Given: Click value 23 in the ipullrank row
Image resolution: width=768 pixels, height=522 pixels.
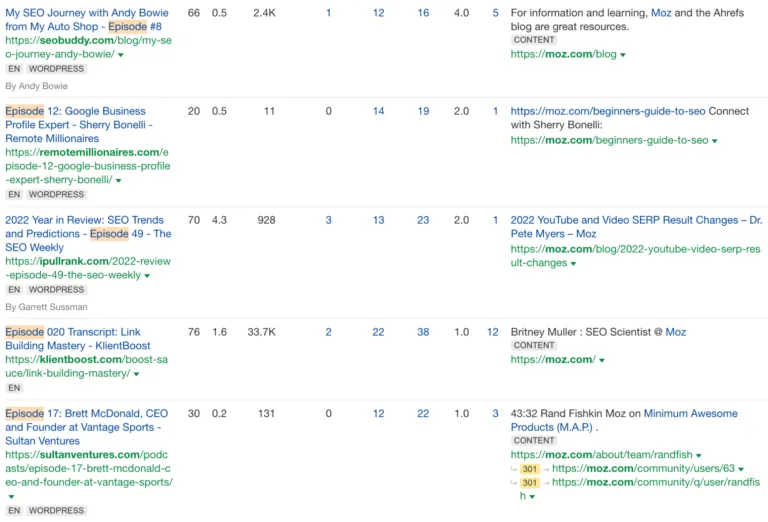Looking at the screenshot, I should tap(423, 220).
